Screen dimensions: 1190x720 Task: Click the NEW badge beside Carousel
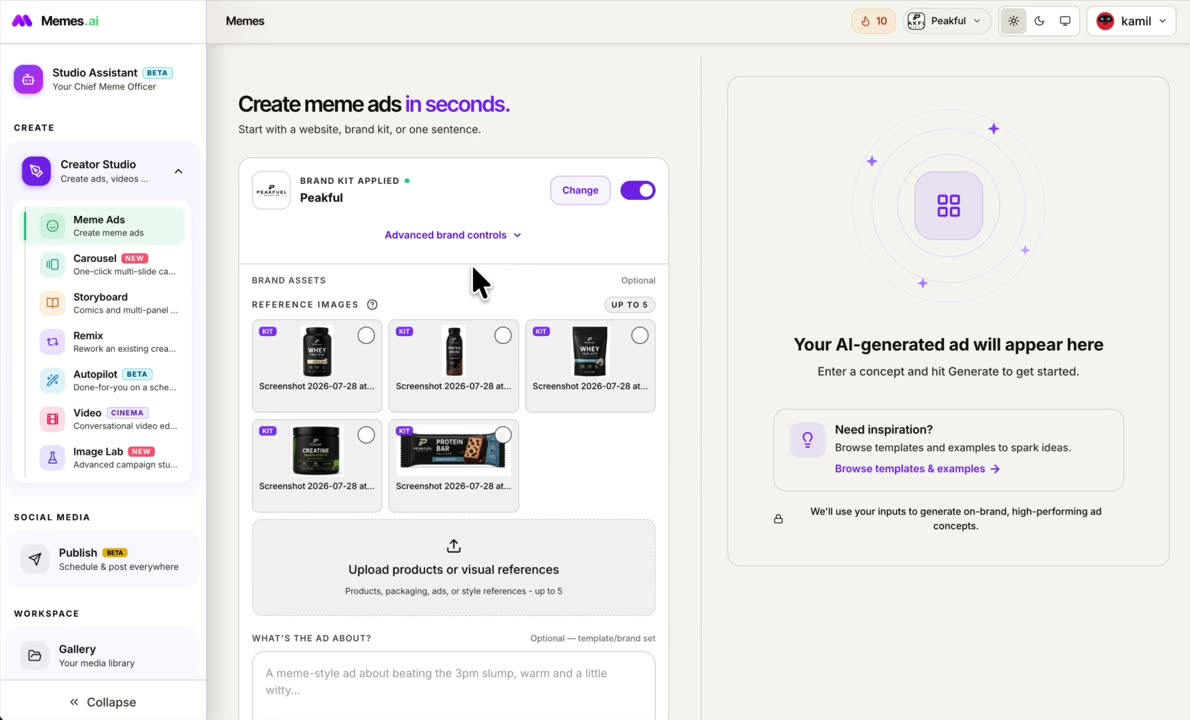tap(134, 258)
